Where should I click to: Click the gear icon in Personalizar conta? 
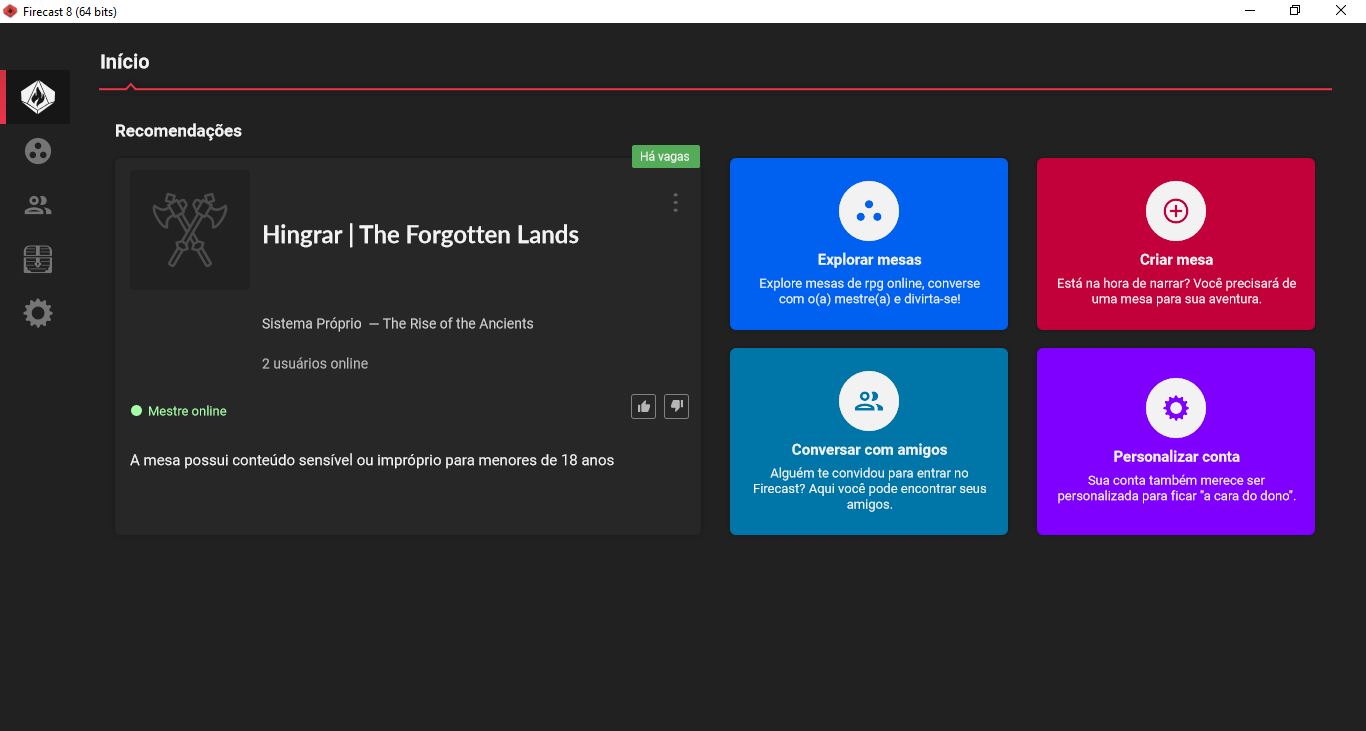coord(1176,408)
